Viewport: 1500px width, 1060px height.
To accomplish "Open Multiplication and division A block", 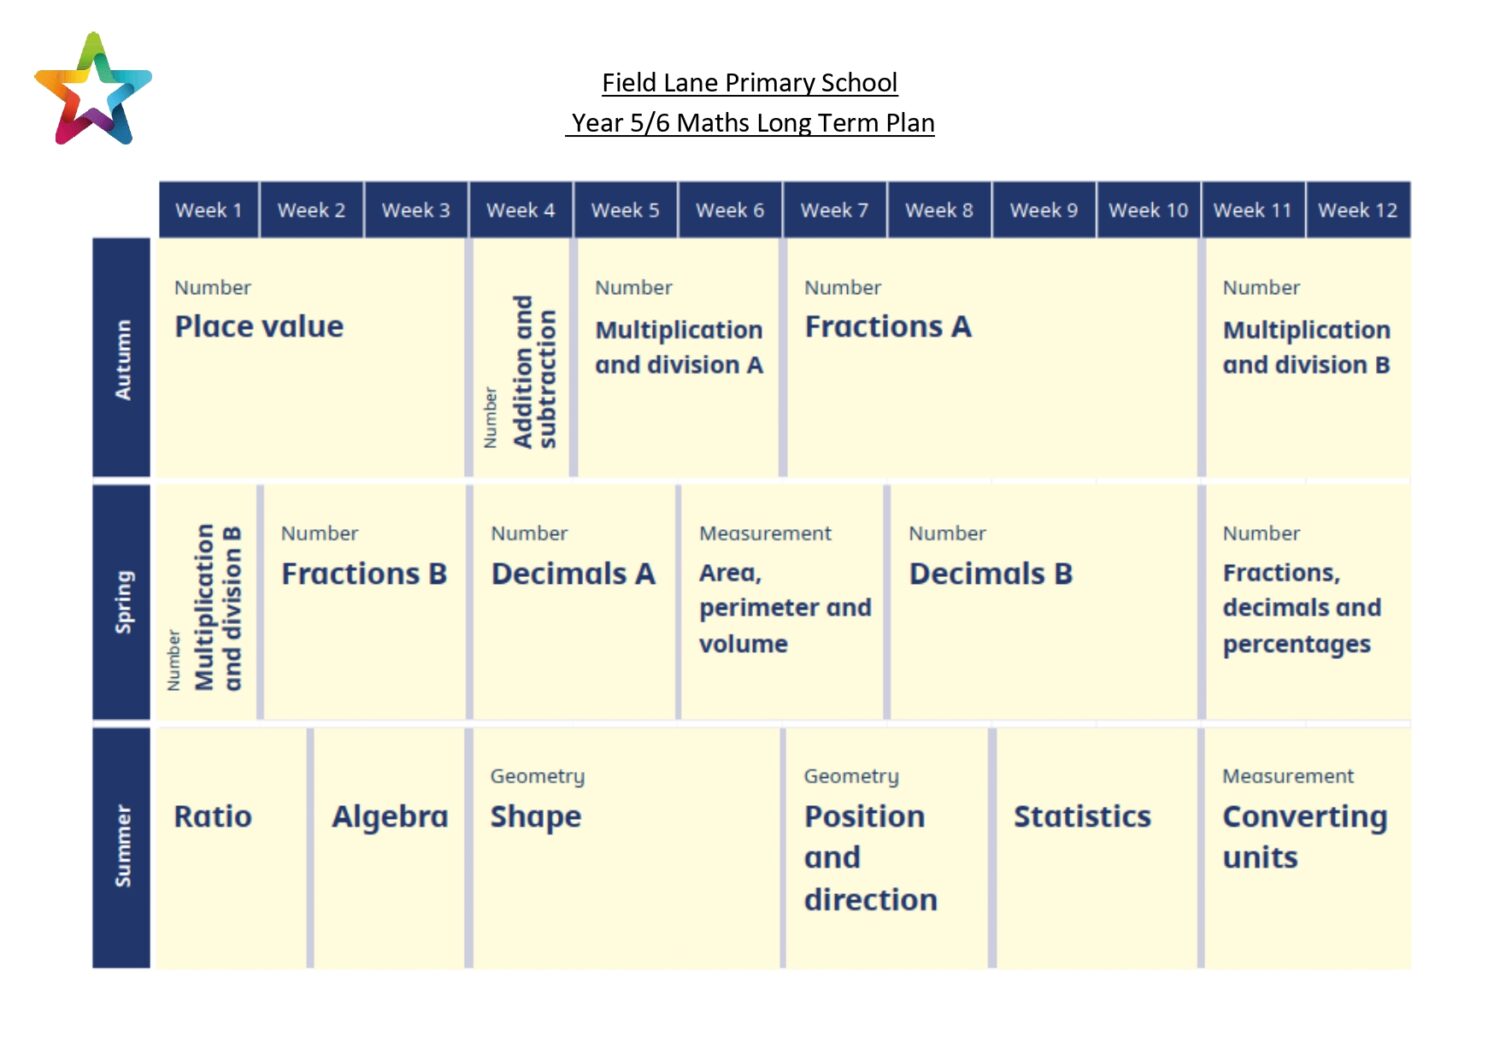I will (x=679, y=358).
